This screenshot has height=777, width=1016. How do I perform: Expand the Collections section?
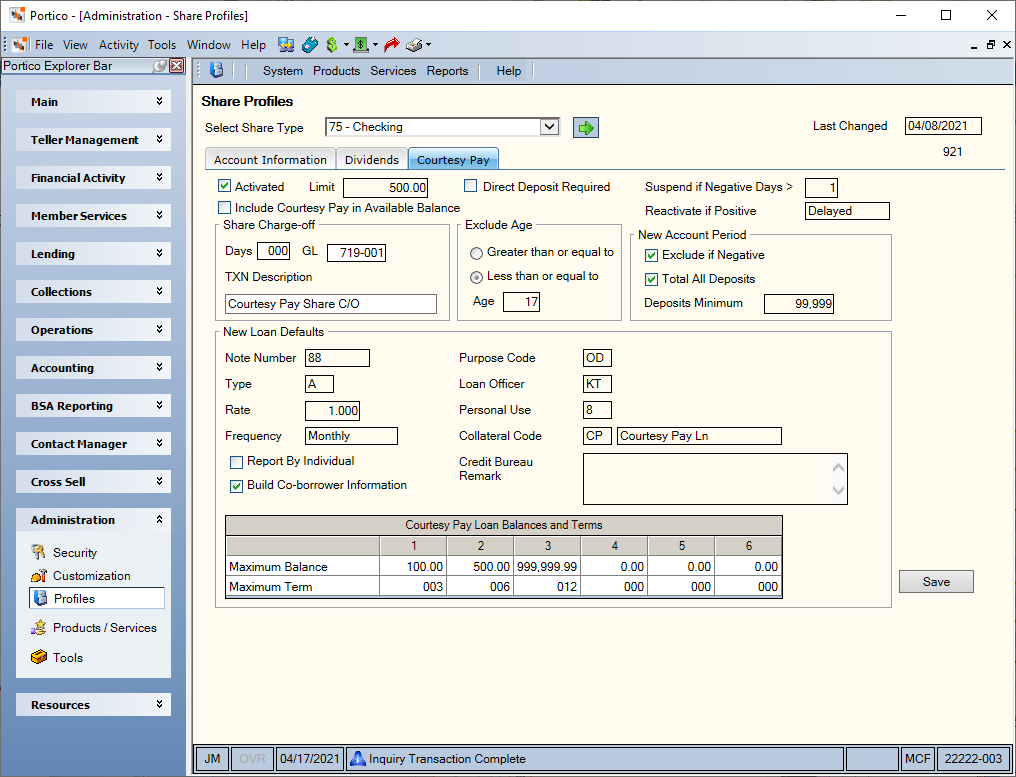pos(93,292)
